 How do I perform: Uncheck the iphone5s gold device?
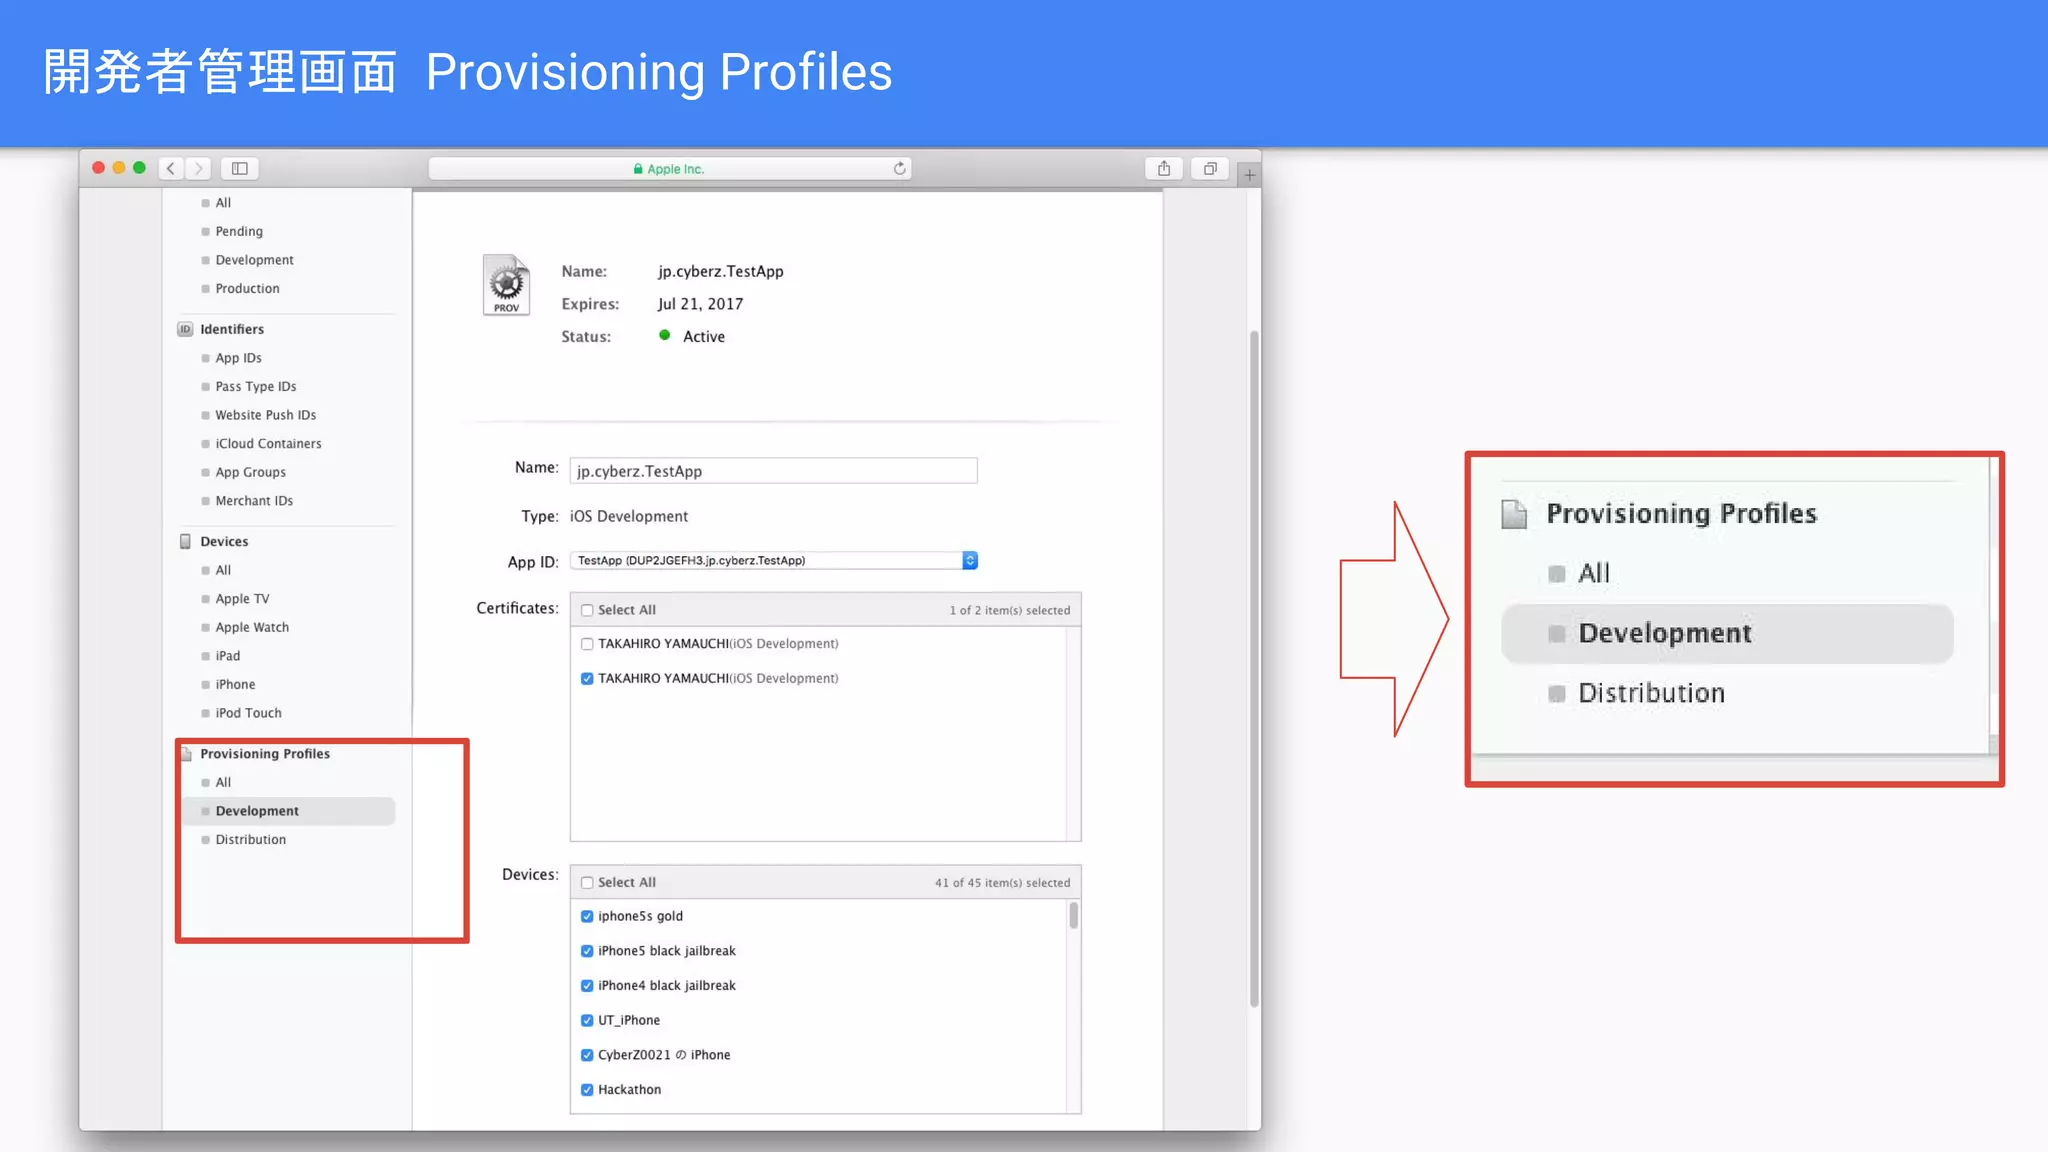tap(587, 916)
